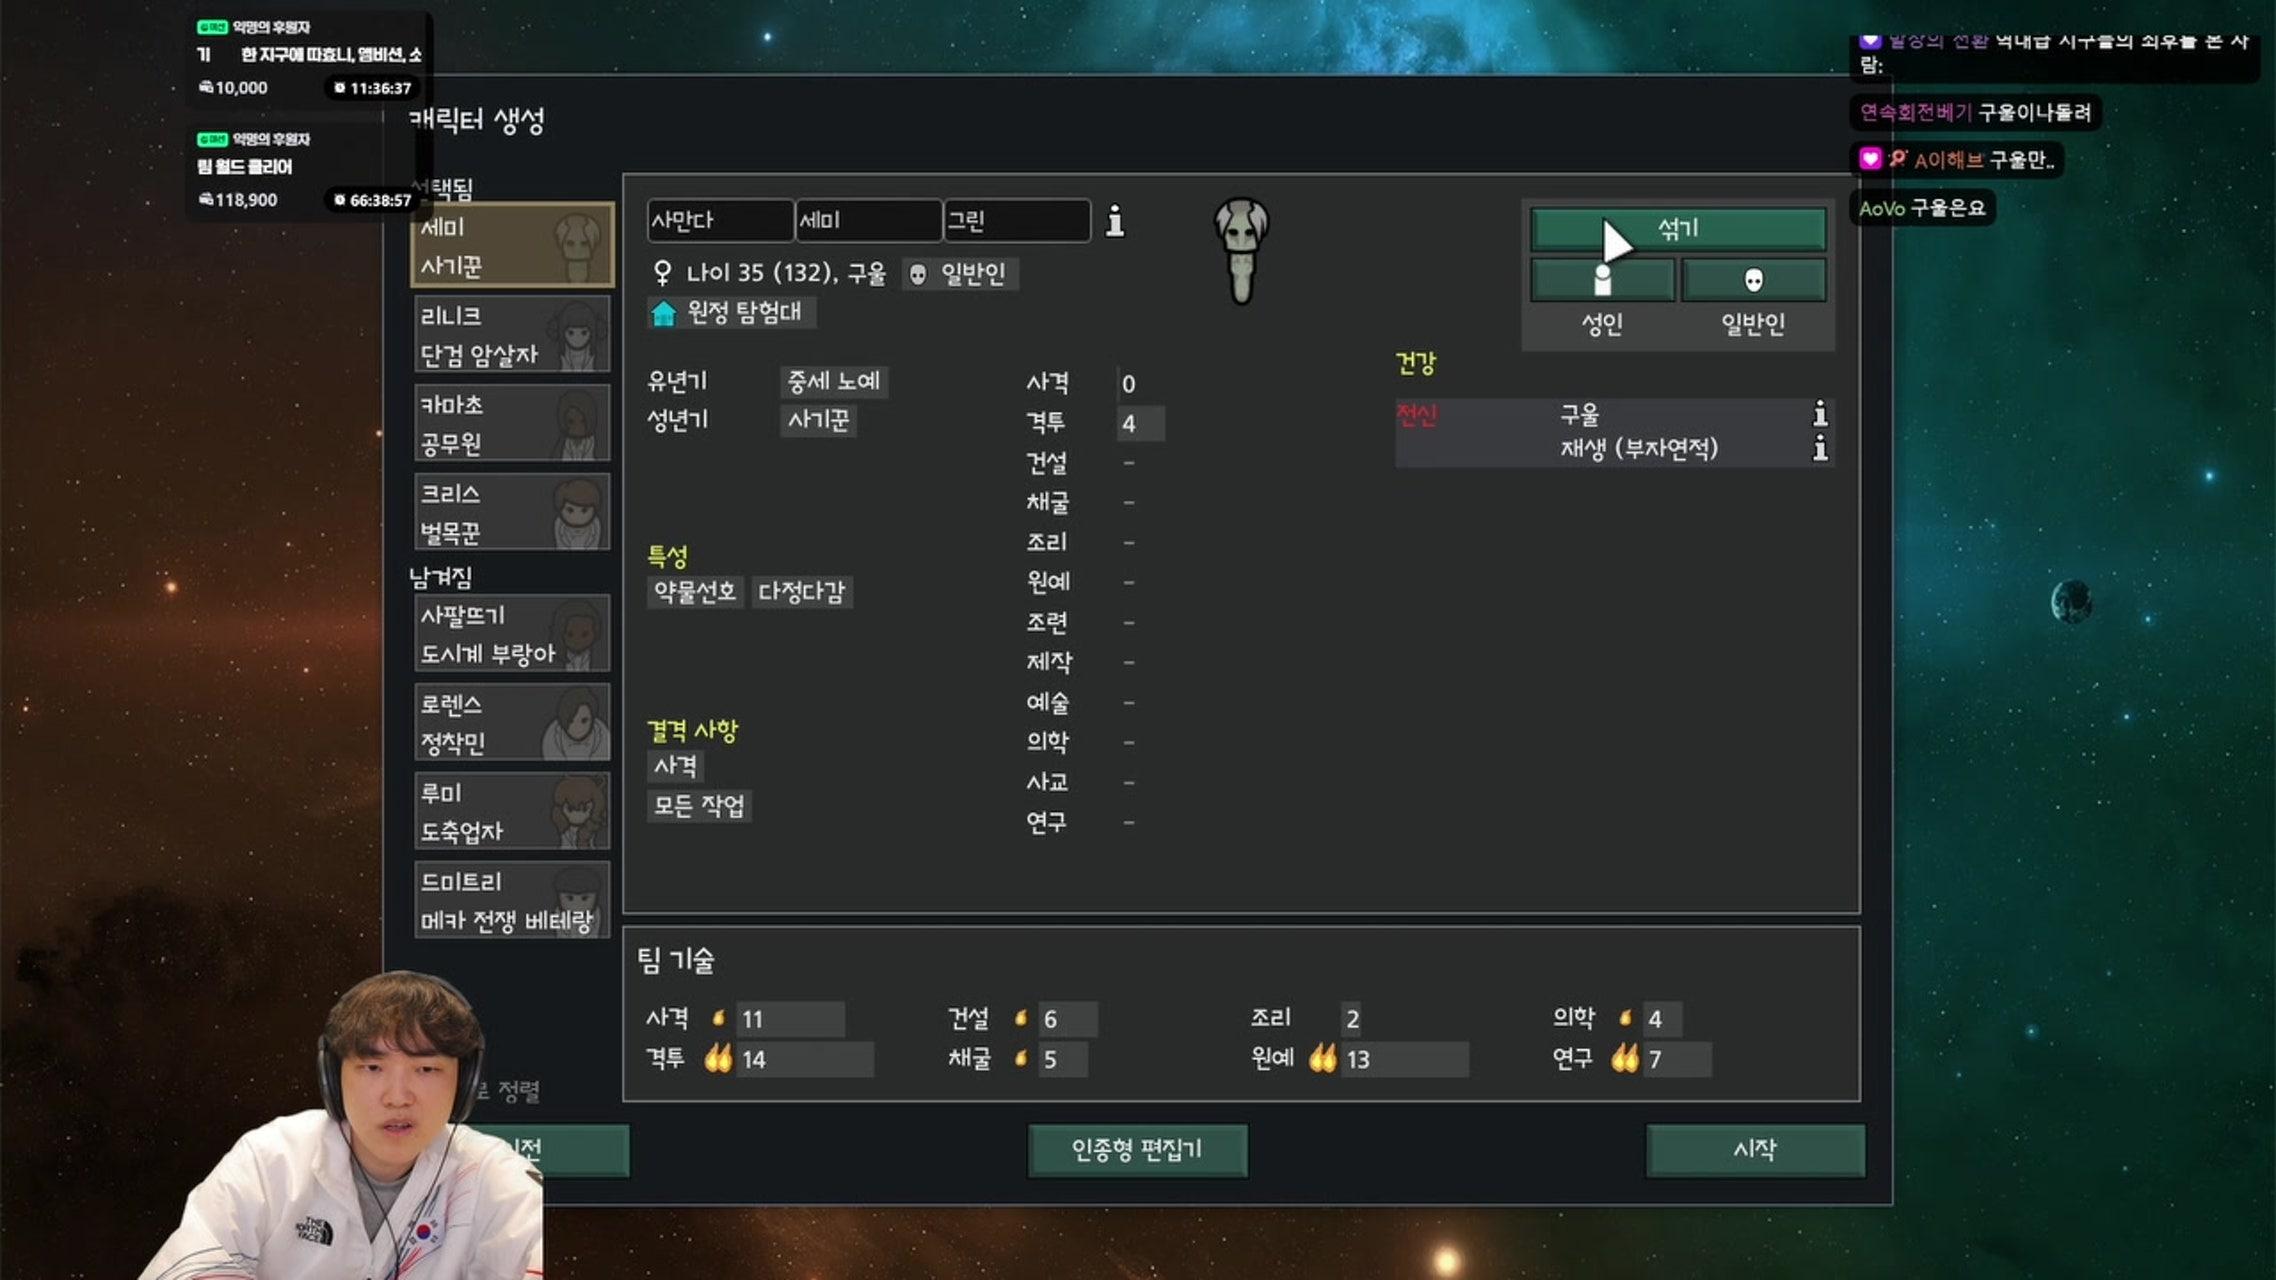This screenshot has width=2276, height=1280.
Task: Click the info icon beside name fields
Action: 1115,221
